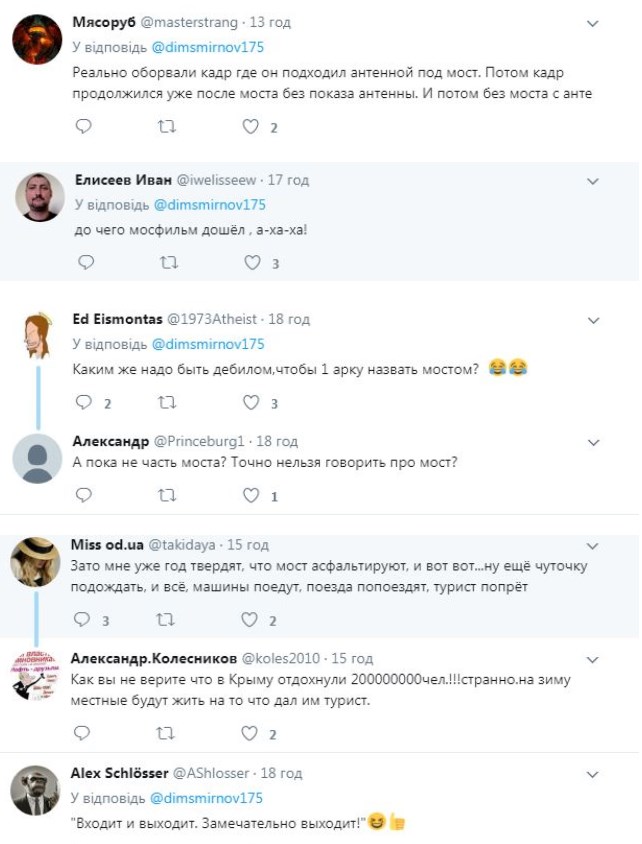The image size is (642, 844).
Task: Retweet Елисеев Иван's мосфильм tweet
Action: [169, 263]
